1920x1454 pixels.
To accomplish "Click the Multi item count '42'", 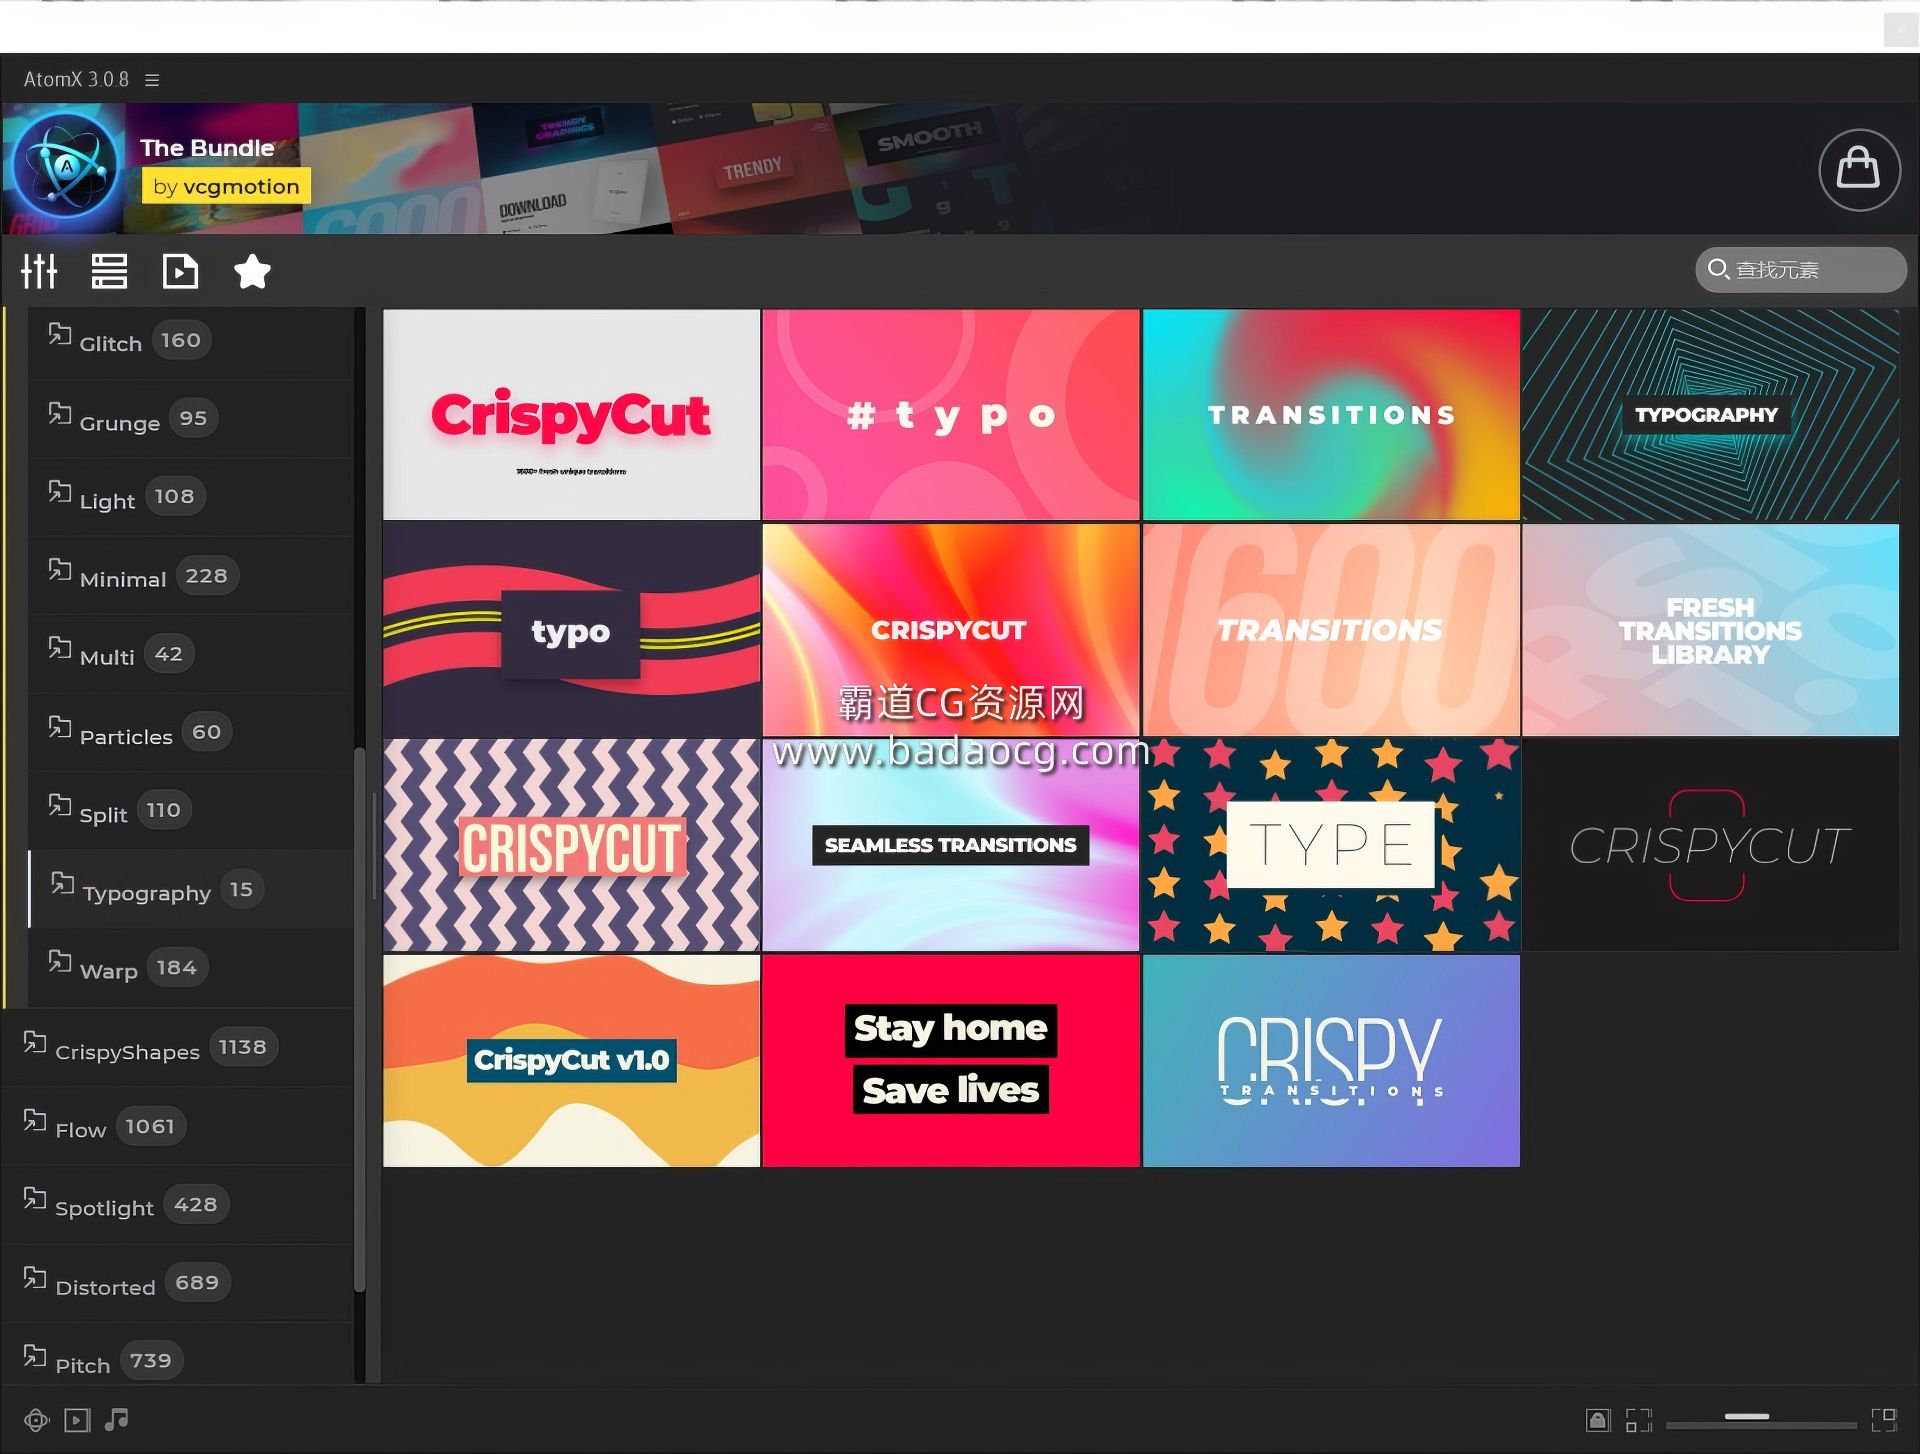I will pos(169,654).
